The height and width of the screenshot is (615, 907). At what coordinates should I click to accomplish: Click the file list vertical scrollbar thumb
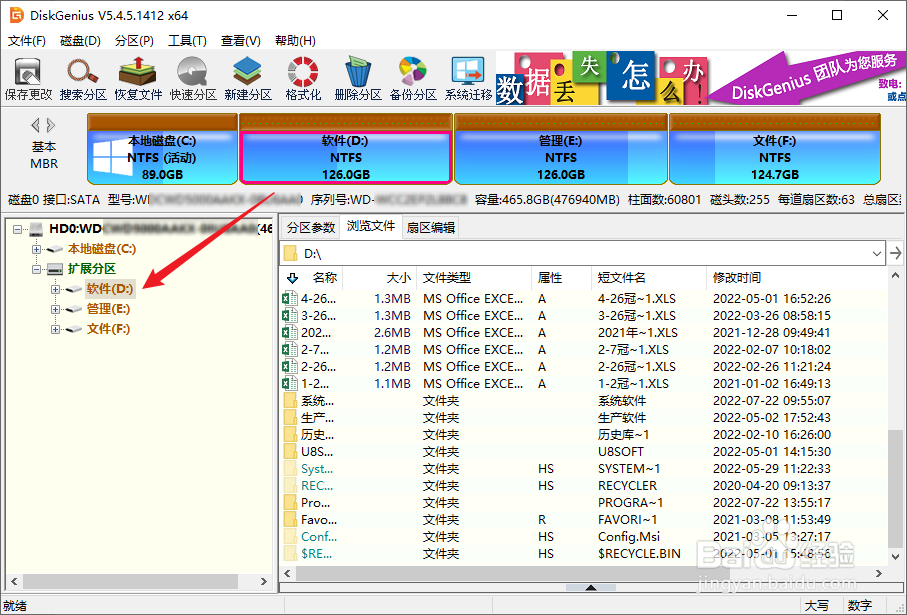[x=895, y=487]
